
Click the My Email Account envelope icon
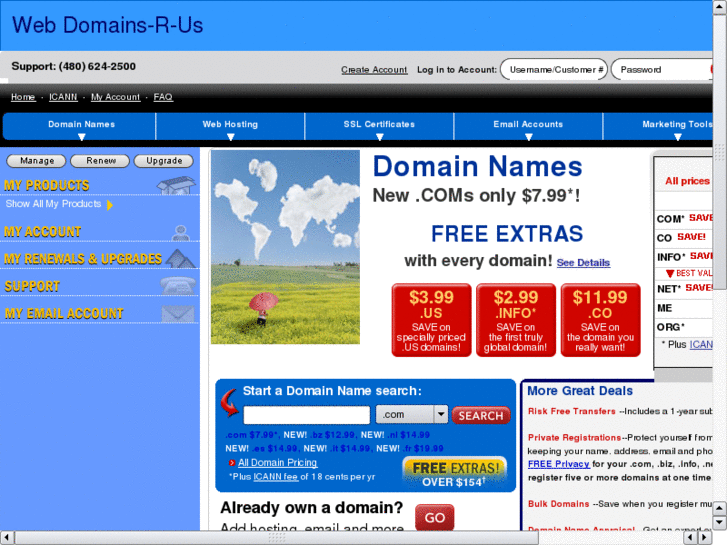pyautogui.click(x=178, y=314)
